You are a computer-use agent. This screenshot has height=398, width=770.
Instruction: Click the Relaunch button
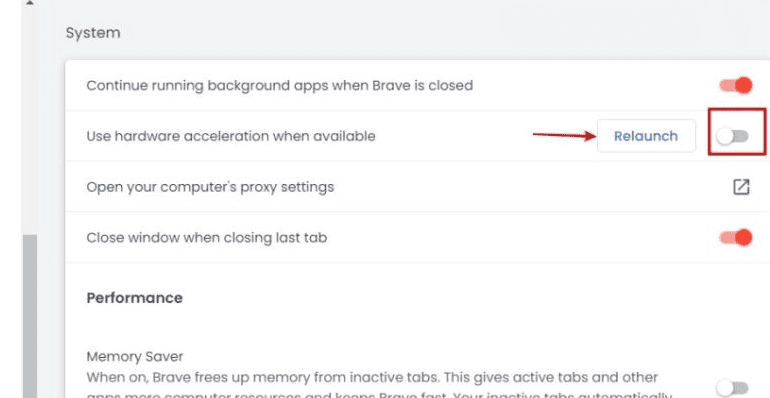pos(646,136)
